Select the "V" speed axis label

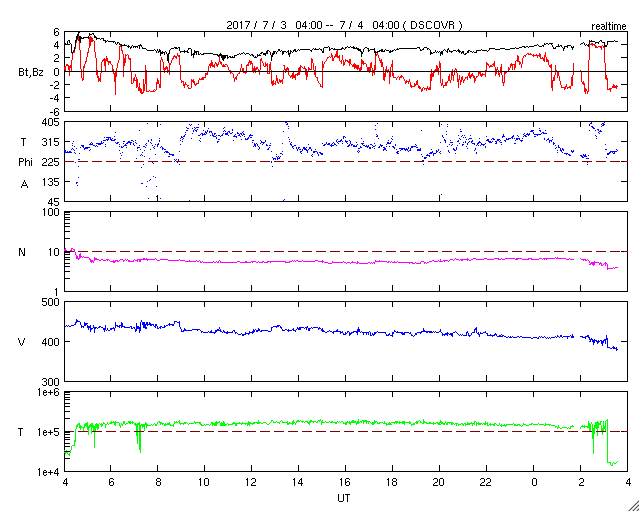22,342
